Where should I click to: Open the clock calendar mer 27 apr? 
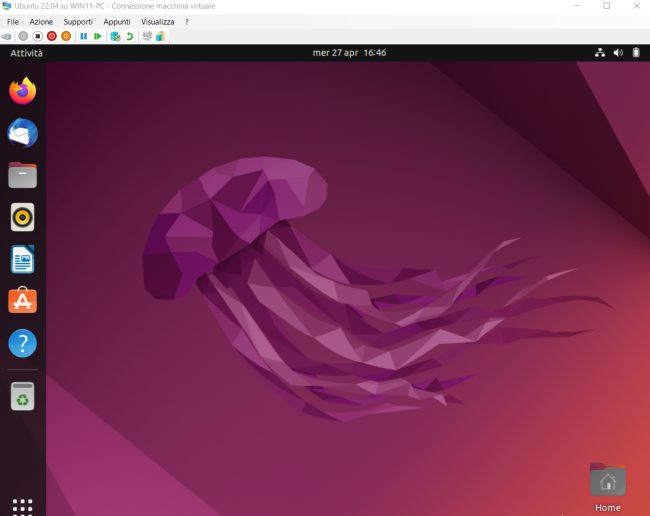[x=349, y=53]
